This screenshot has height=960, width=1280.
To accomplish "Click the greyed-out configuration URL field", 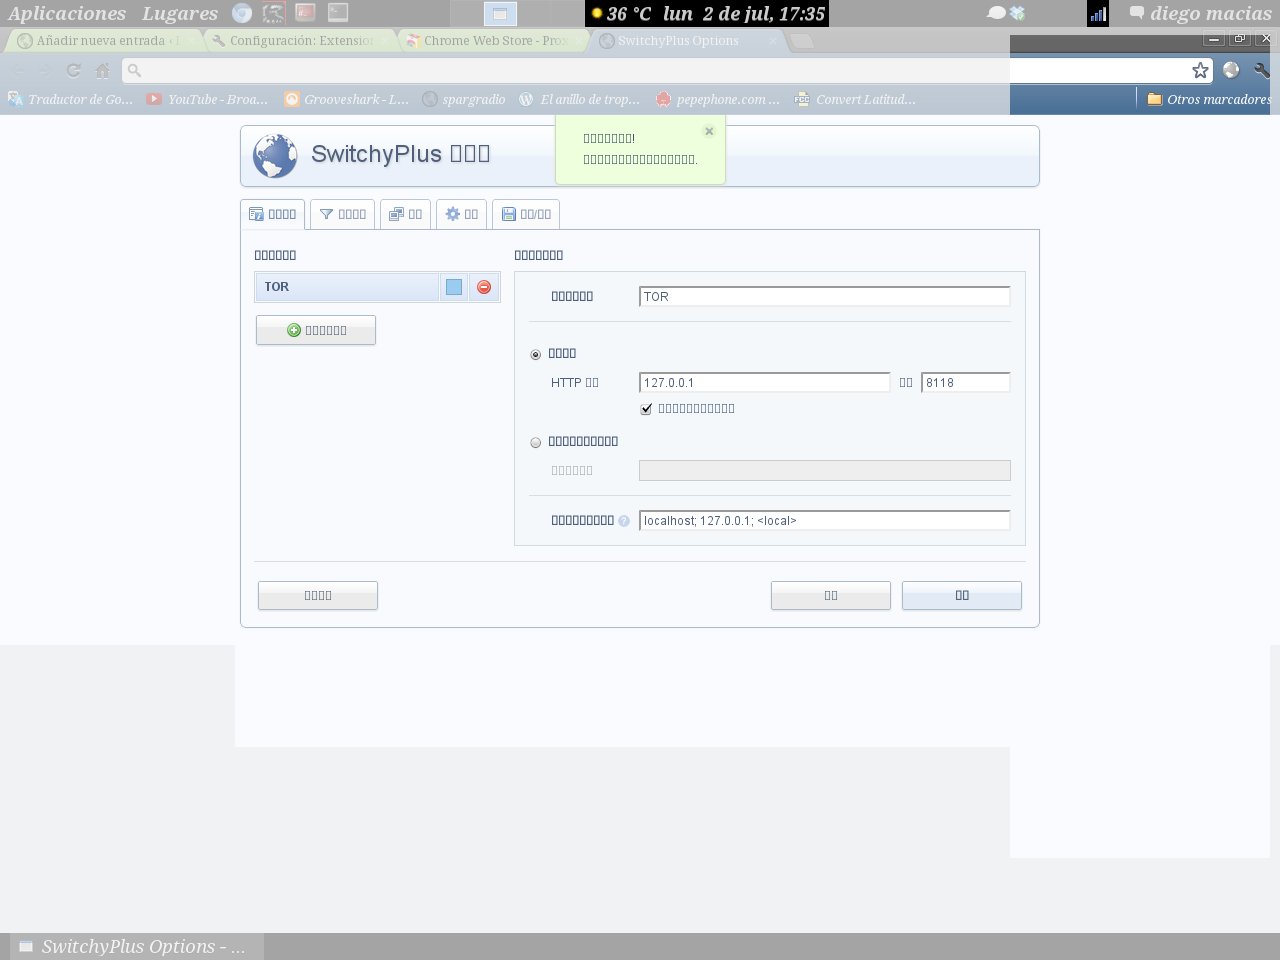I will coord(825,470).
